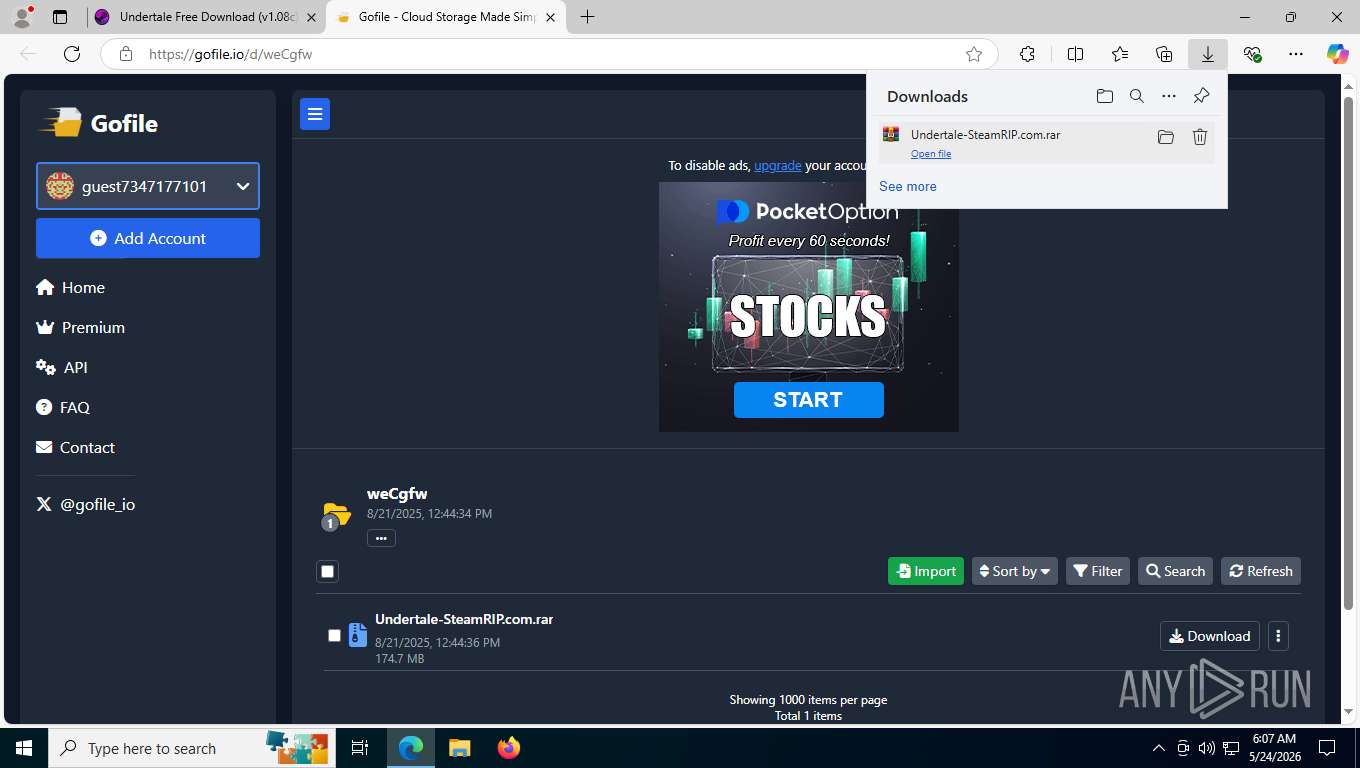The height and width of the screenshot is (768, 1360).
Task: Search downloads using magnifier icon
Action: coord(1137,96)
